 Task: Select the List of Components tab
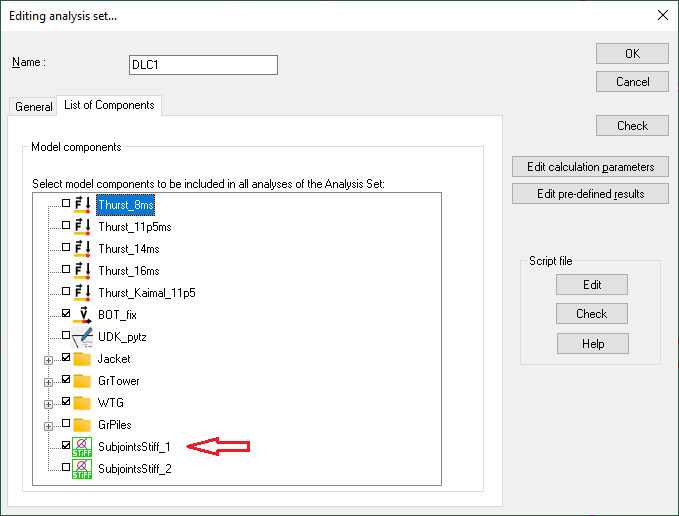[109, 105]
